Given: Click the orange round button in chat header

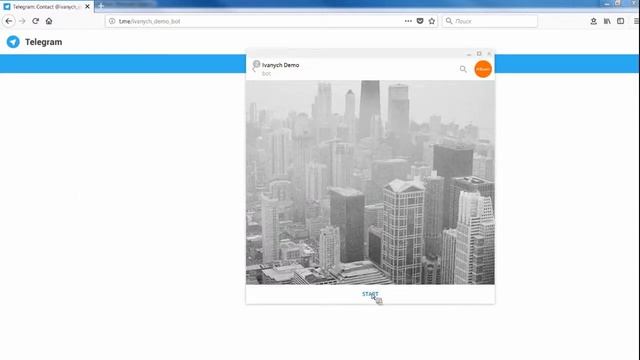Looking at the screenshot, I should pos(483,69).
